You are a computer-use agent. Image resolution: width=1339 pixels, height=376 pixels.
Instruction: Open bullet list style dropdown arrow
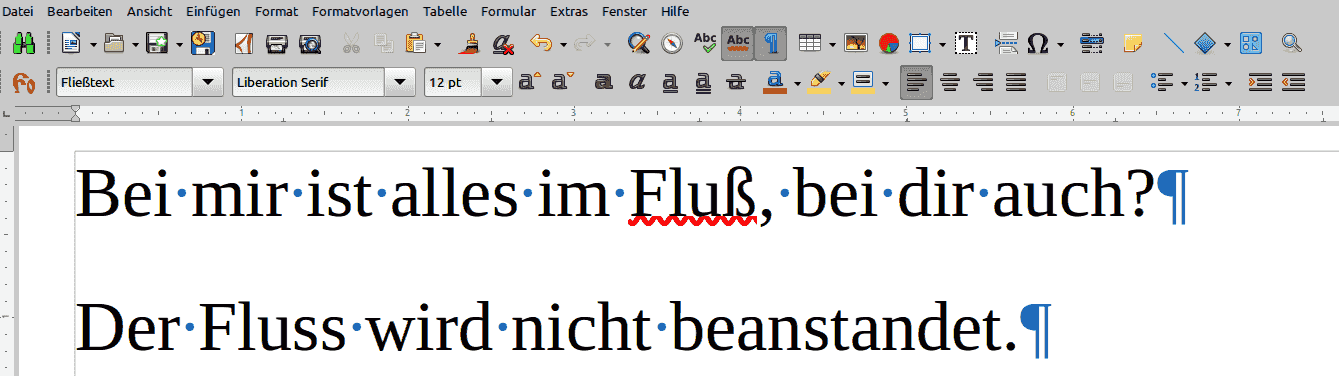tap(1184, 83)
